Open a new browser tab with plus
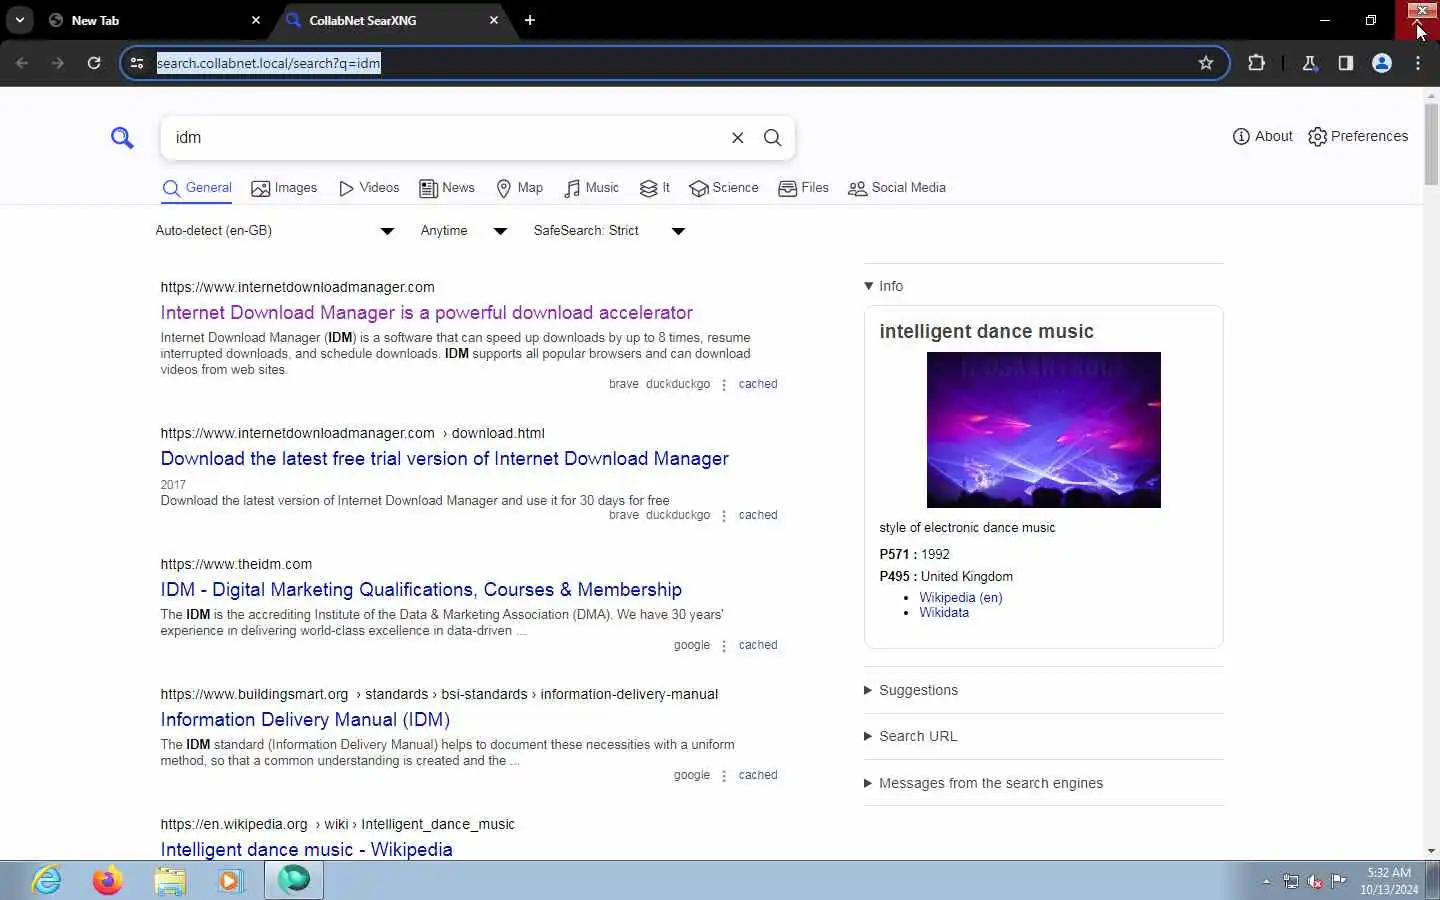This screenshot has width=1440, height=900. click(530, 20)
